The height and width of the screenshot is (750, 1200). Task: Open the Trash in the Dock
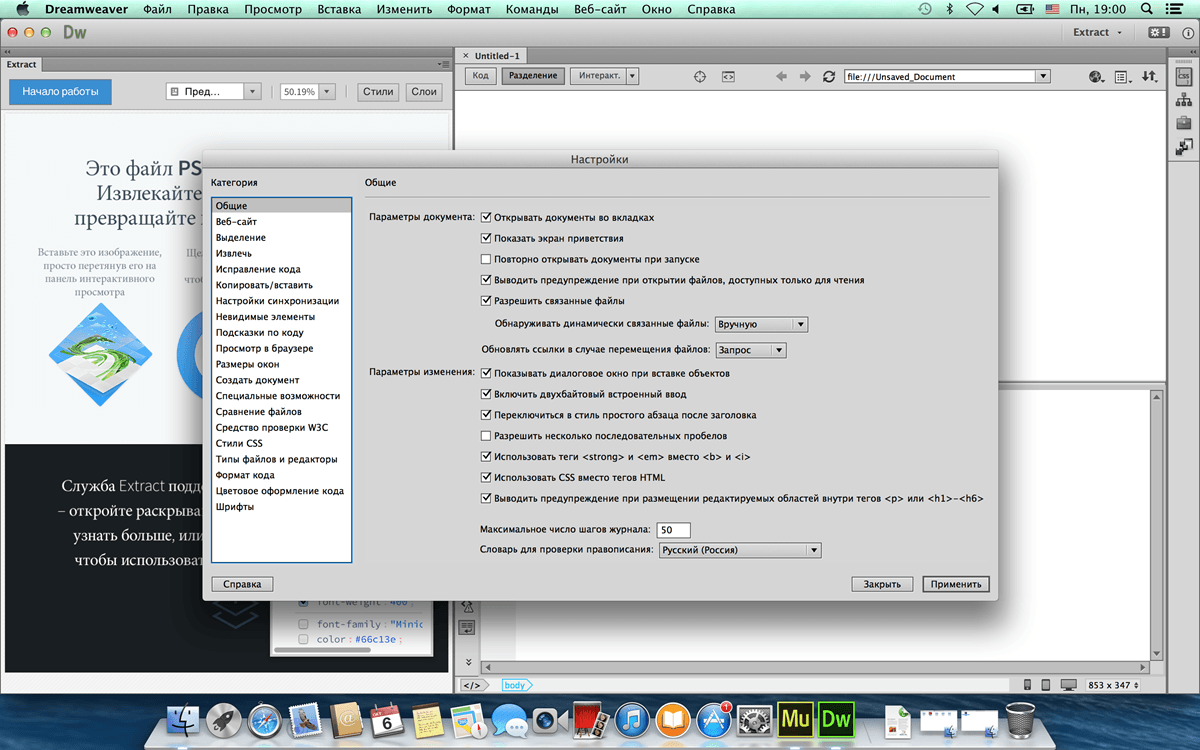1020,718
